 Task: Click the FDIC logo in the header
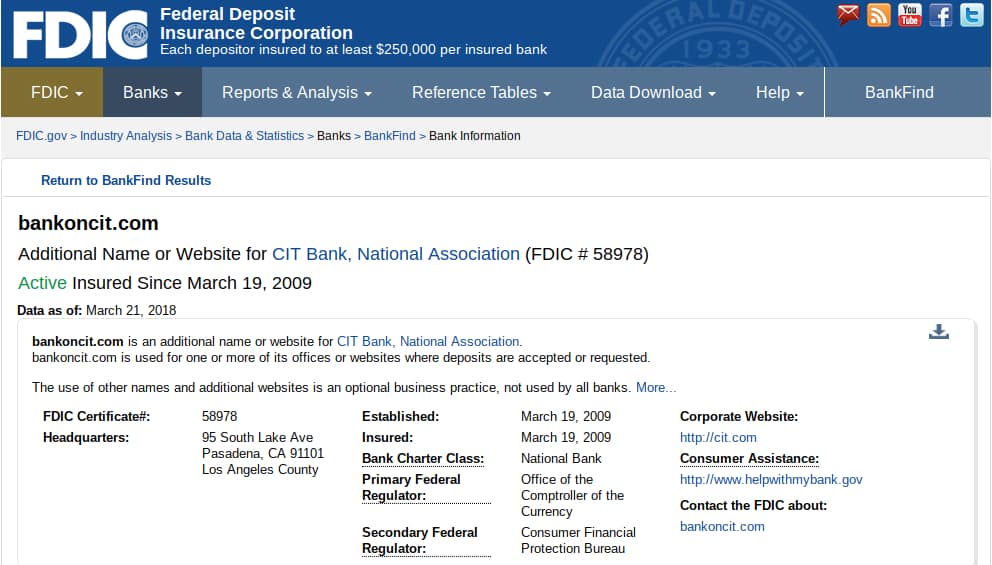click(x=81, y=34)
